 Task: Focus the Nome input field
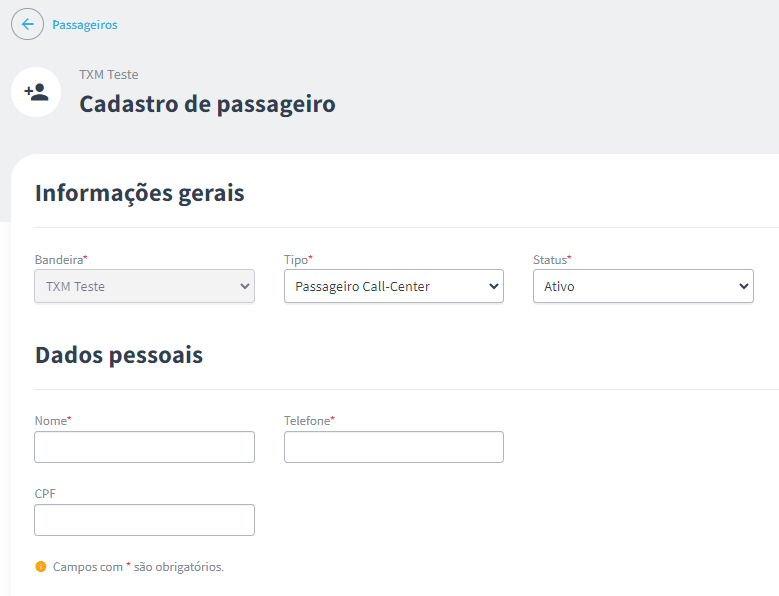pos(144,447)
